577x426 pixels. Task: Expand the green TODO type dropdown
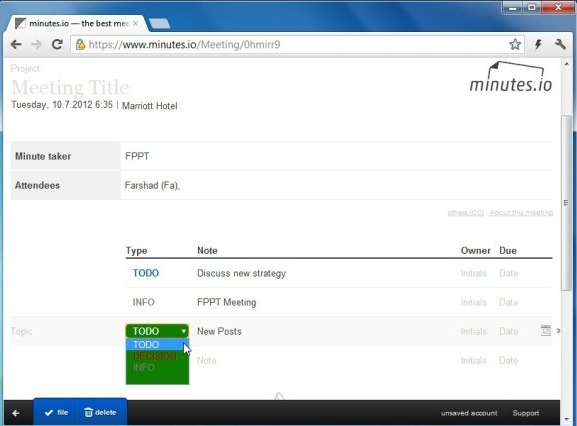pyautogui.click(x=157, y=331)
